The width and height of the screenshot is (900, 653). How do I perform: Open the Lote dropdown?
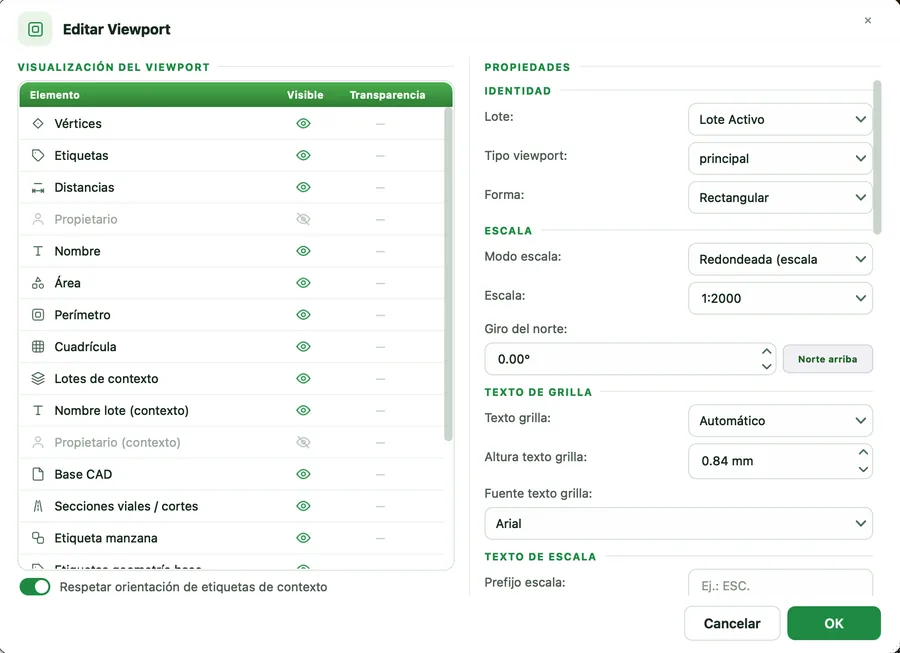point(780,119)
